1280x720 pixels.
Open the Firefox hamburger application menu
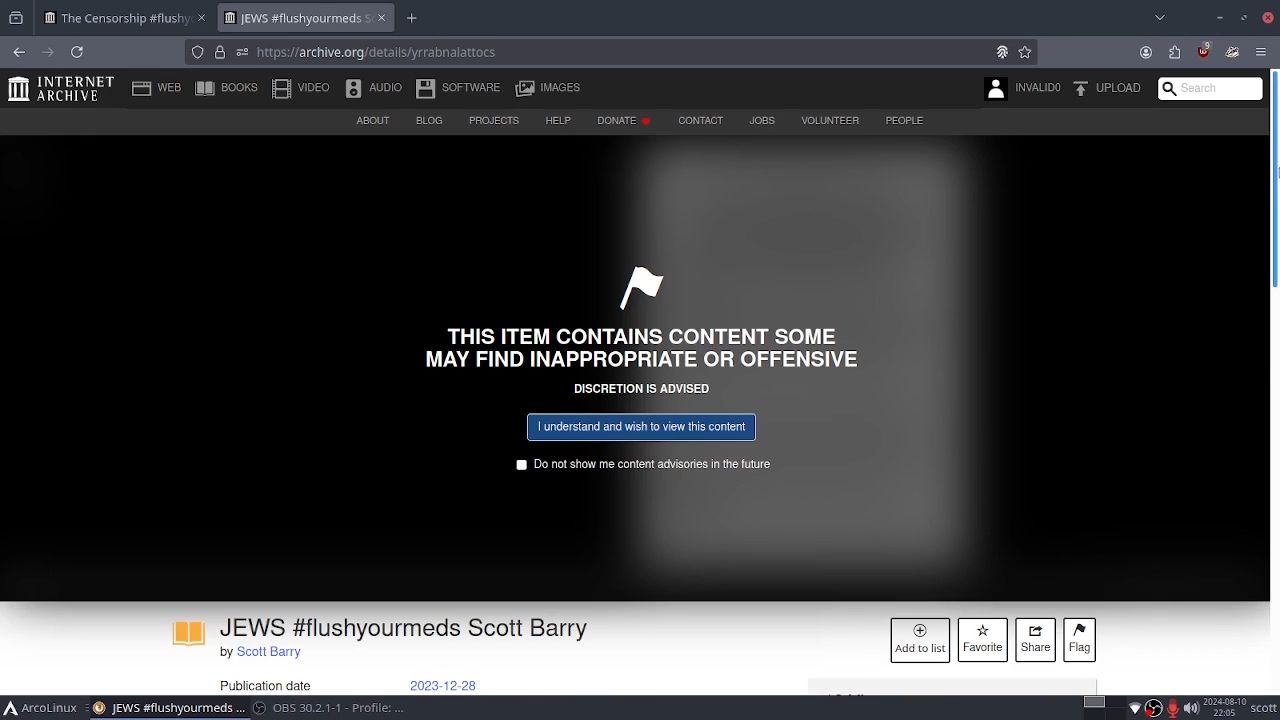click(1260, 52)
